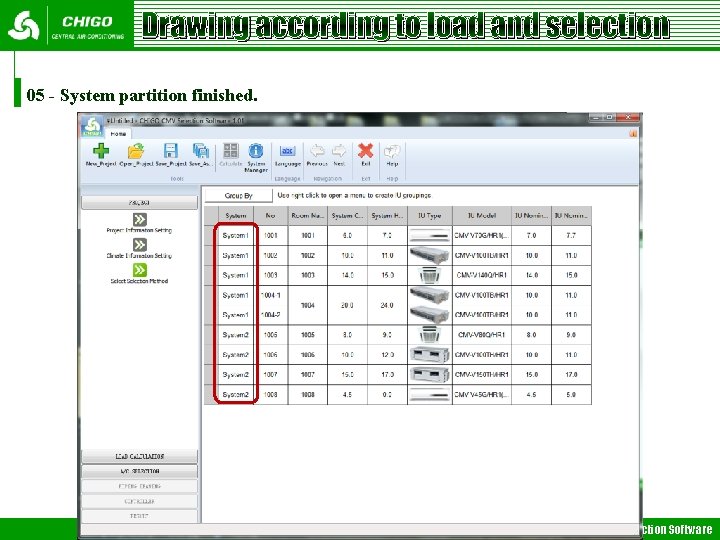Click the Save_As icon
Screen dimensions: 720x540
coord(201,151)
